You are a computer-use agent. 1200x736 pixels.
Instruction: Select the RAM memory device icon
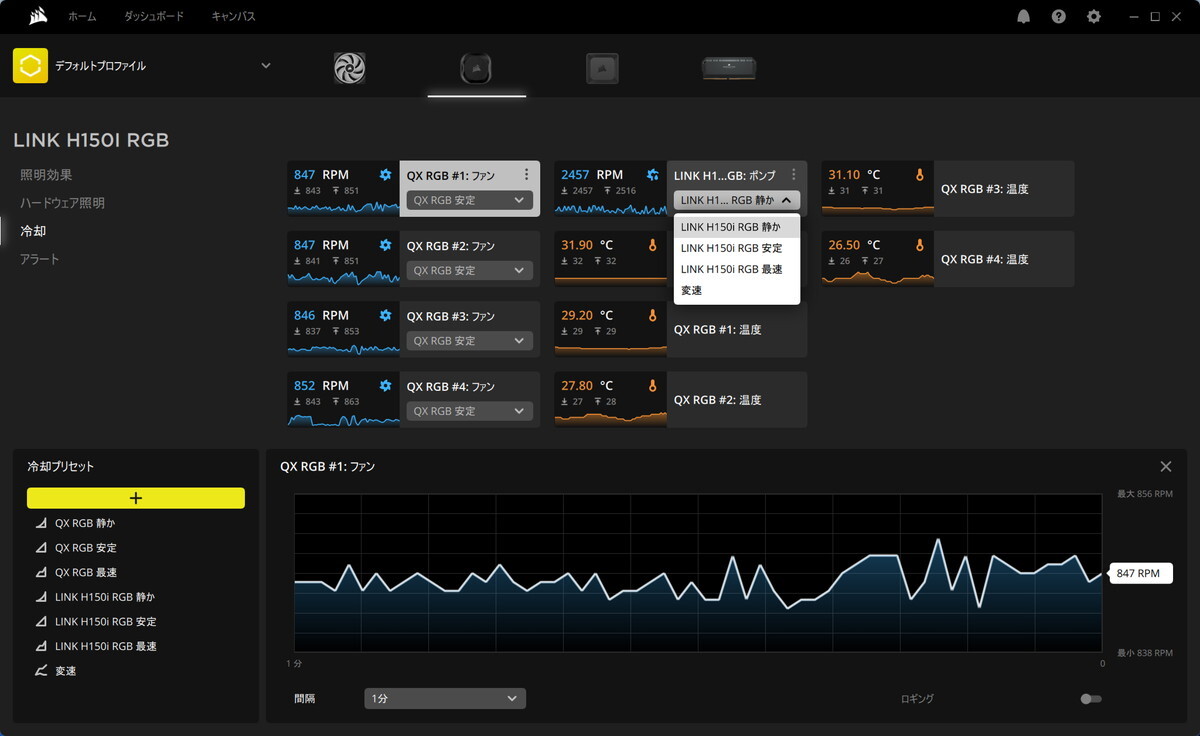click(729, 67)
